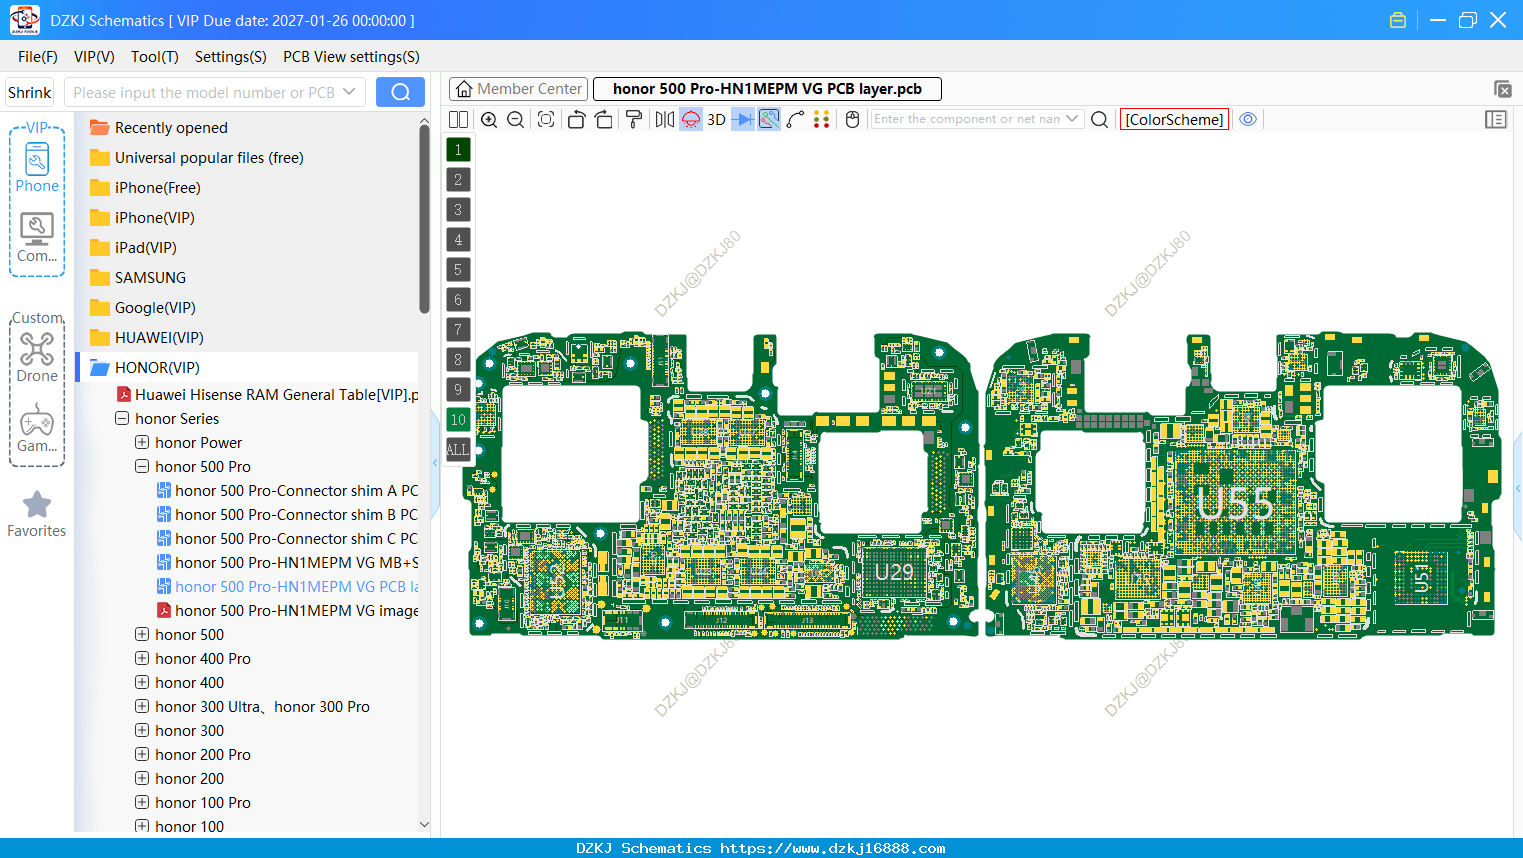Screen dimensions: 1523x858
Task: Open honor 500 Pro-HN1MEPM VG image PDF
Action: tap(287, 611)
